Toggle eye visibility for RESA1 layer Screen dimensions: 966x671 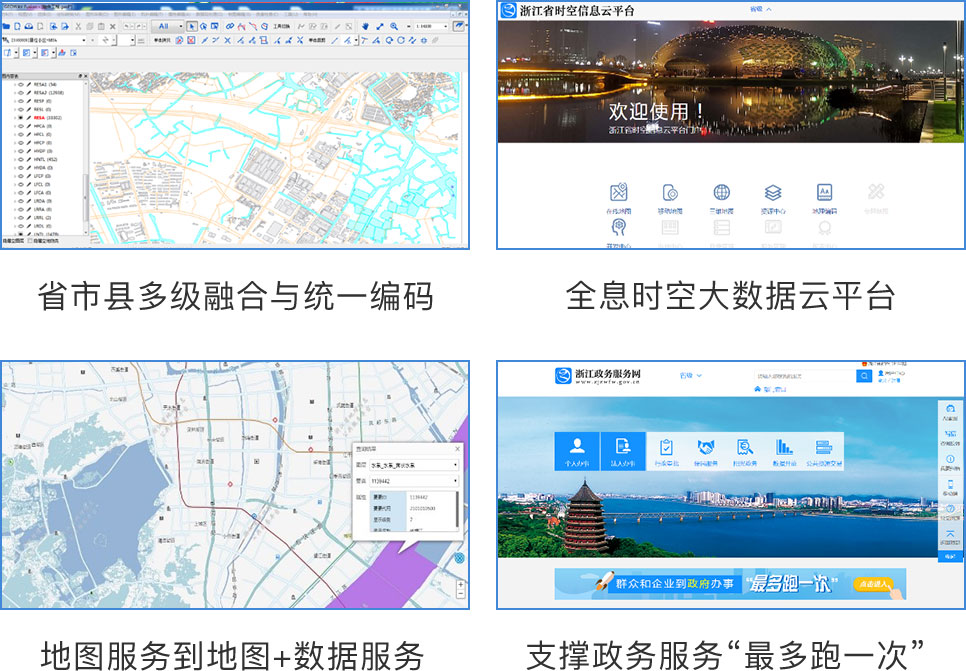pos(21,84)
